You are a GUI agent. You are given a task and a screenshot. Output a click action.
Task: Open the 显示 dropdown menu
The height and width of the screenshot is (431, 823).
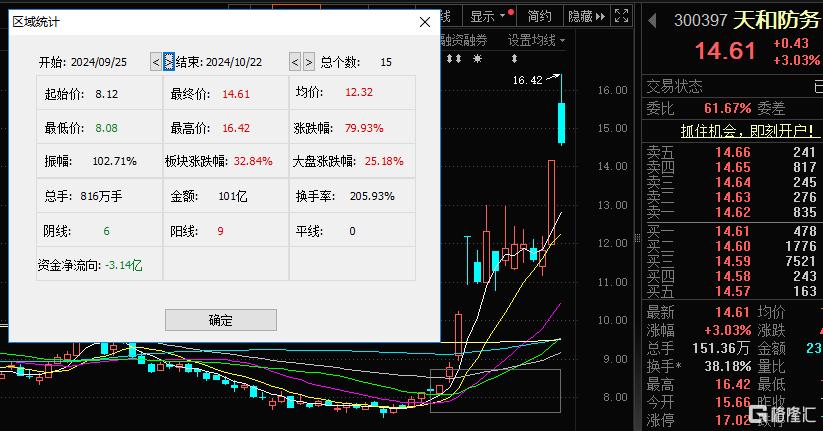click(490, 16)
